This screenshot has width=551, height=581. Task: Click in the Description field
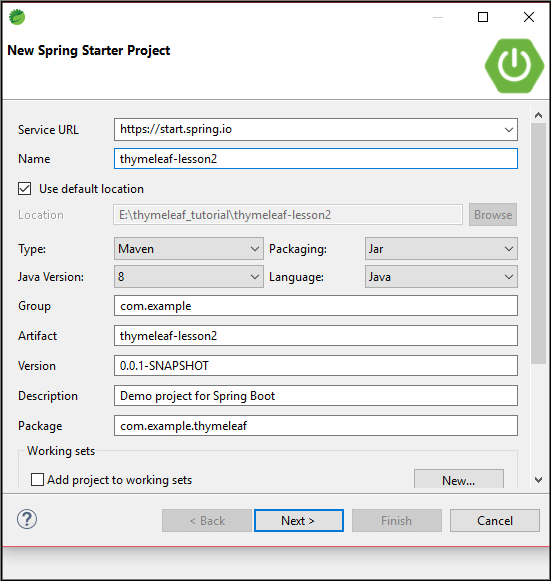[316, 396]
